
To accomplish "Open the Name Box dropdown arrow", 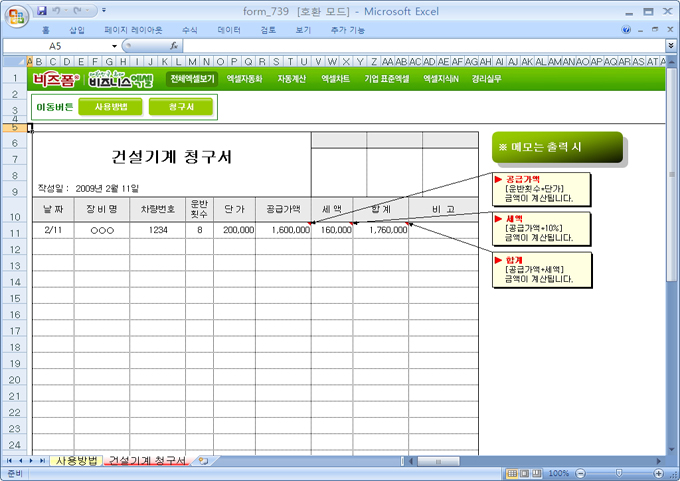I will pyautogui.click(x=114, y=46).
